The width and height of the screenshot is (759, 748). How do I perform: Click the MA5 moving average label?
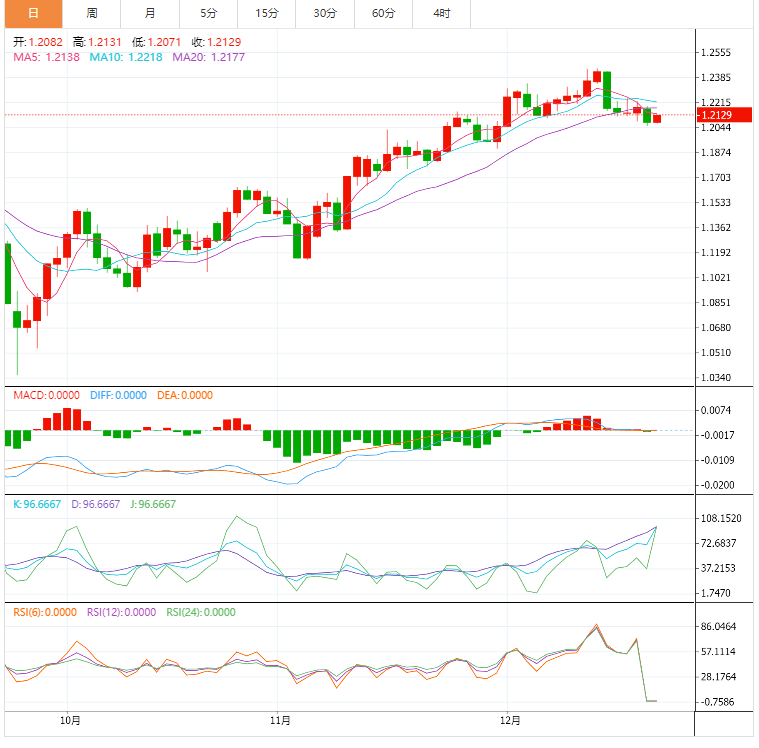pos(47,58)
